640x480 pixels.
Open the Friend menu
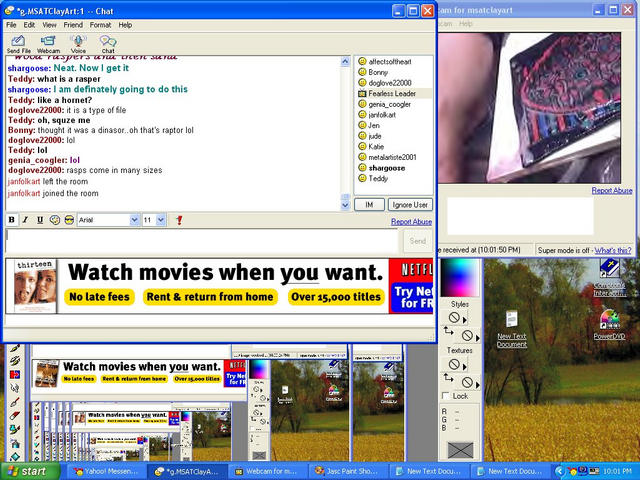point(73,25)
